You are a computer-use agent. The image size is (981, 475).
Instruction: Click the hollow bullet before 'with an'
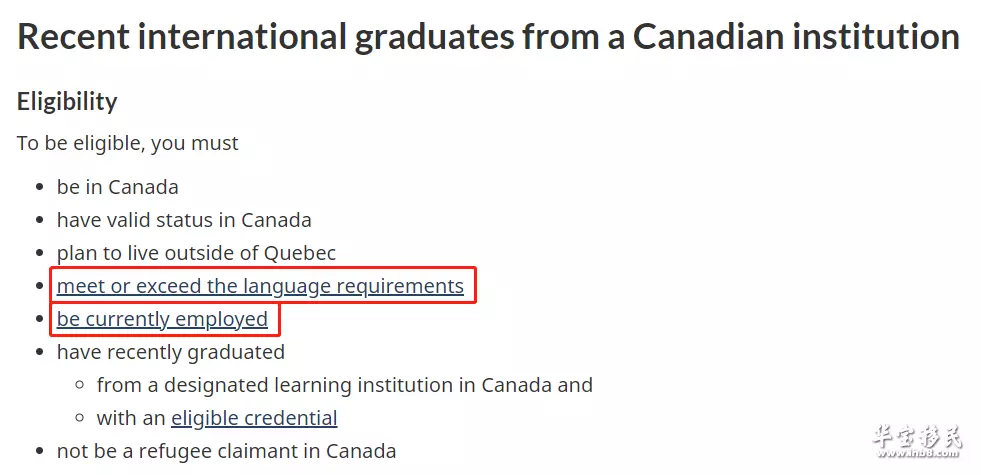tap(79, 418)
